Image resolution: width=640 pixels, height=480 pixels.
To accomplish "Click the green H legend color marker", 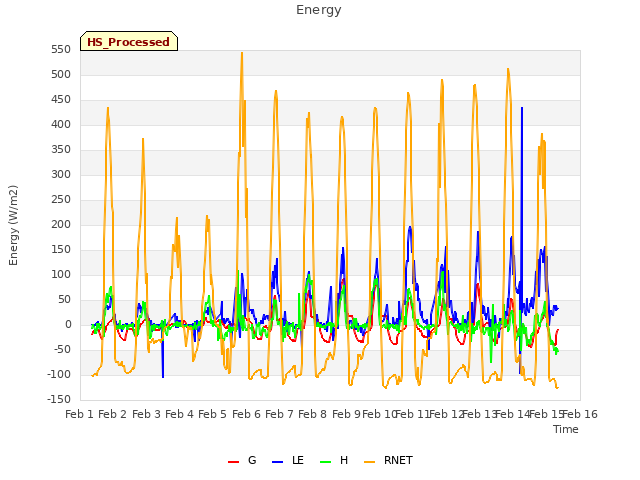I will pyautogui.click(x=325, y=462).
